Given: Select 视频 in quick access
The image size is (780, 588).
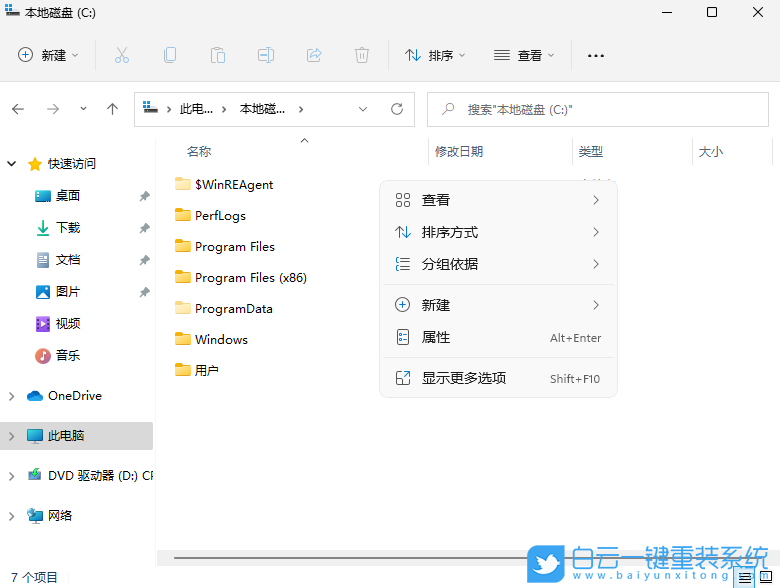Looking at the screenshot, I should 68,324.
